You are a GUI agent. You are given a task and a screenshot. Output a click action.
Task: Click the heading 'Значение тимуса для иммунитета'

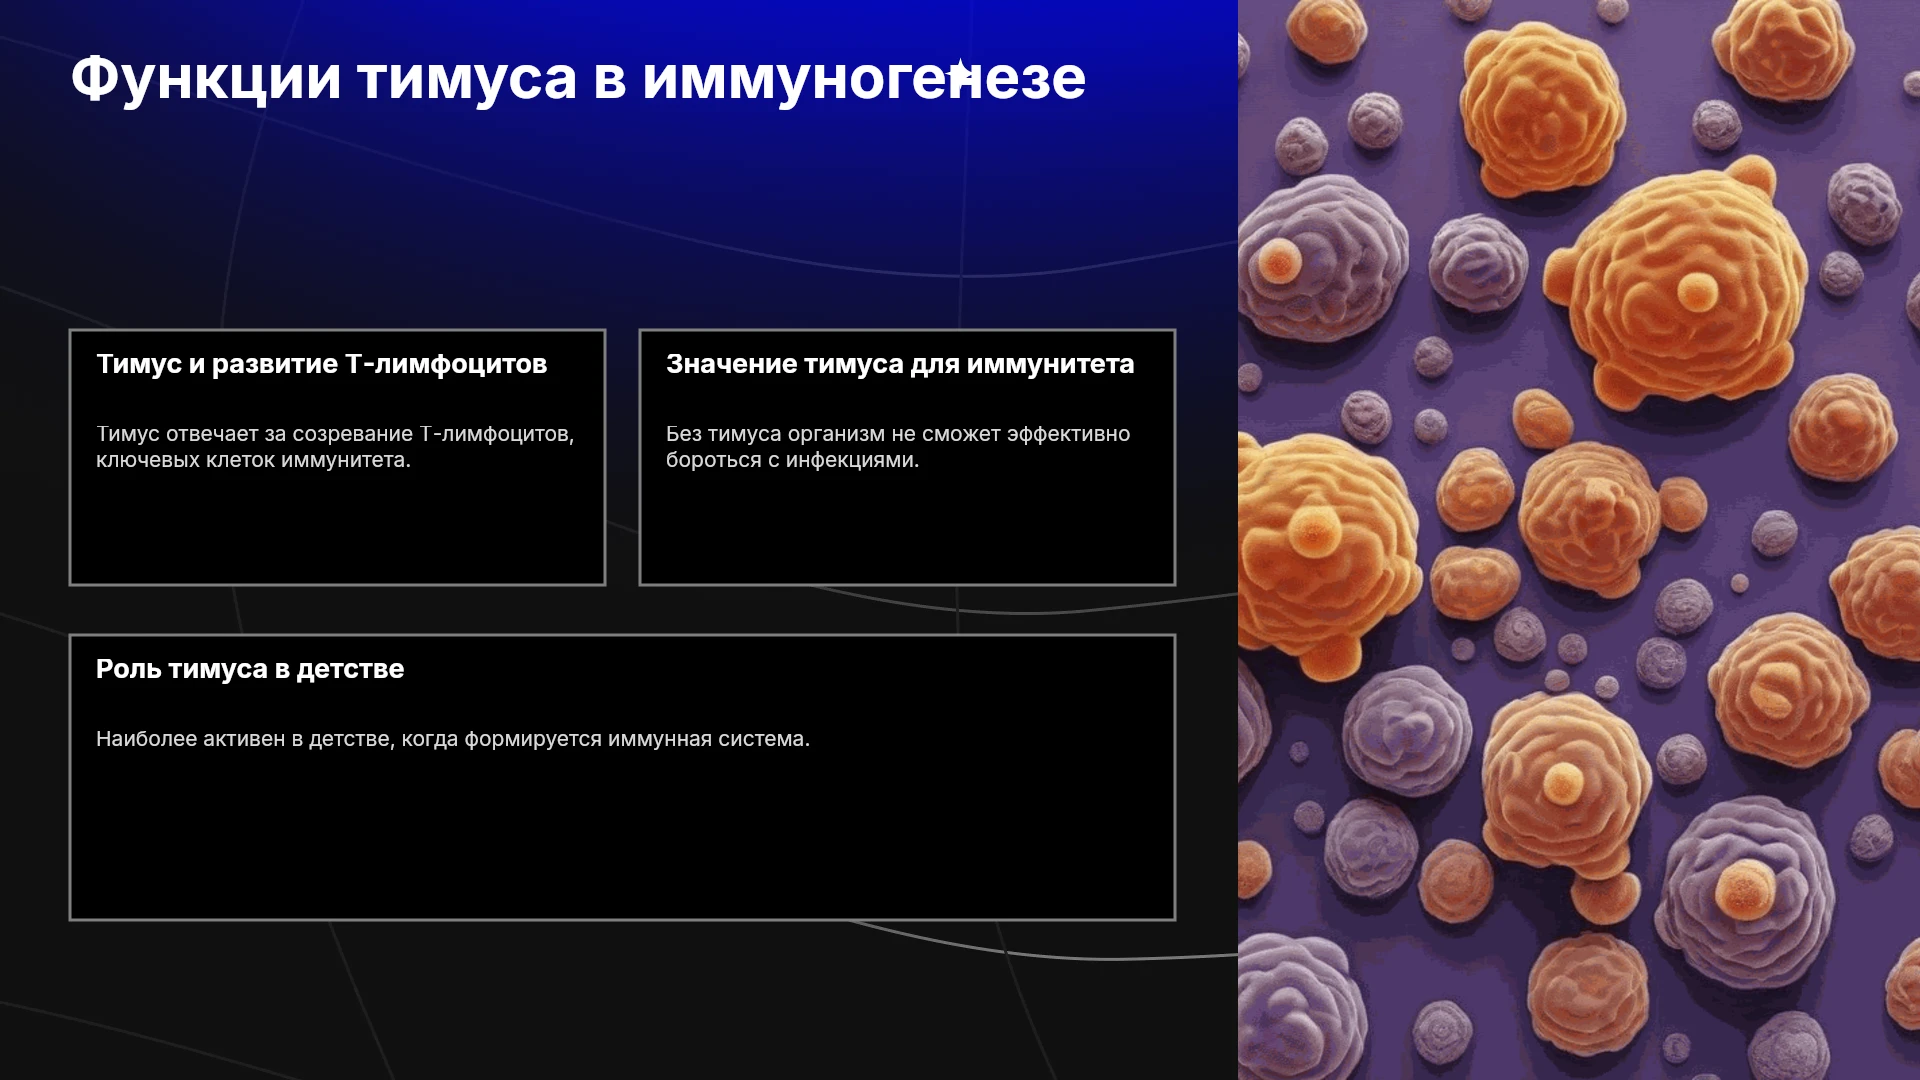click(900, 364)
